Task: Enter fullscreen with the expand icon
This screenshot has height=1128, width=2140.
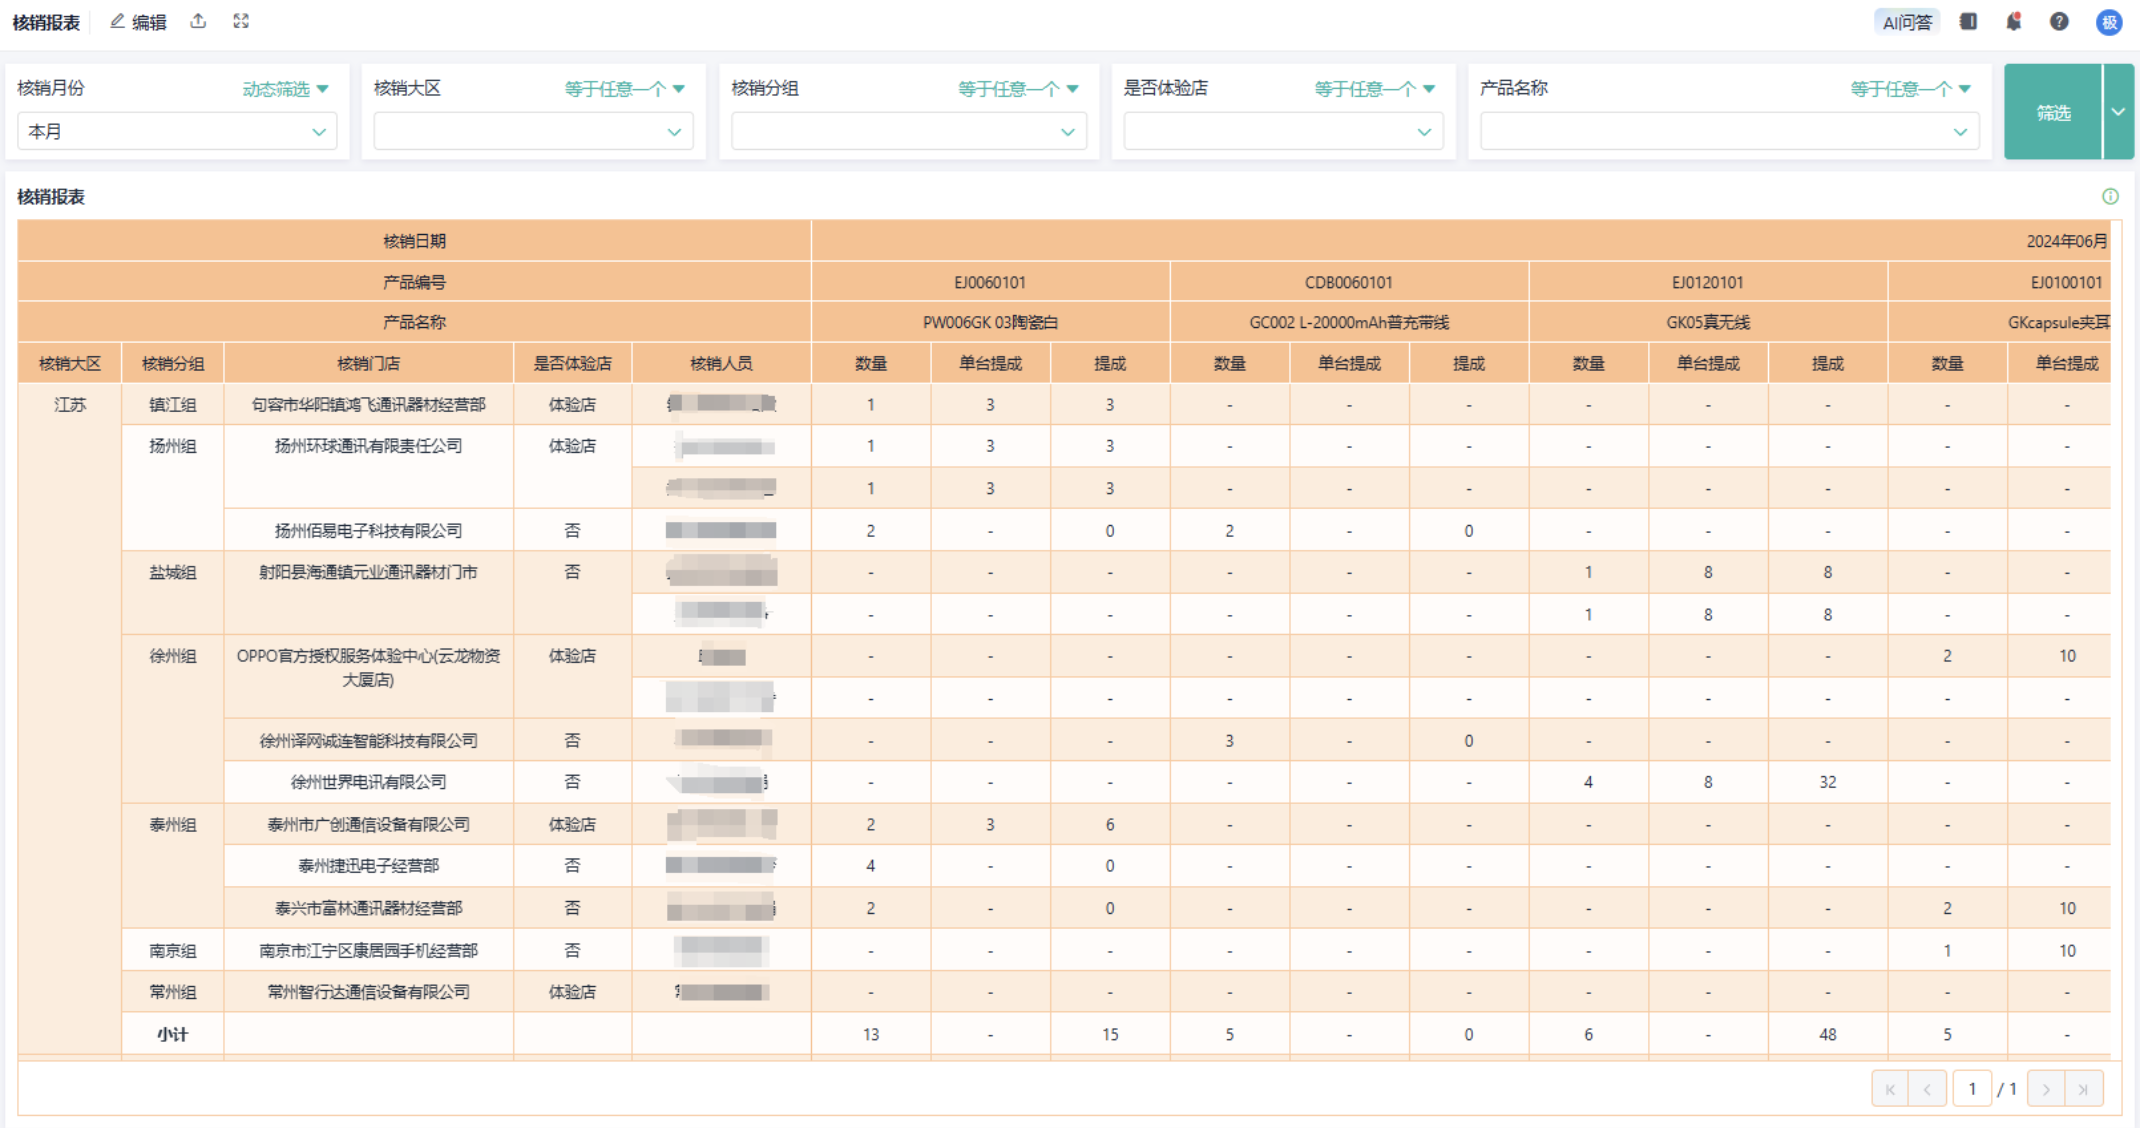Action: [241, 21]
